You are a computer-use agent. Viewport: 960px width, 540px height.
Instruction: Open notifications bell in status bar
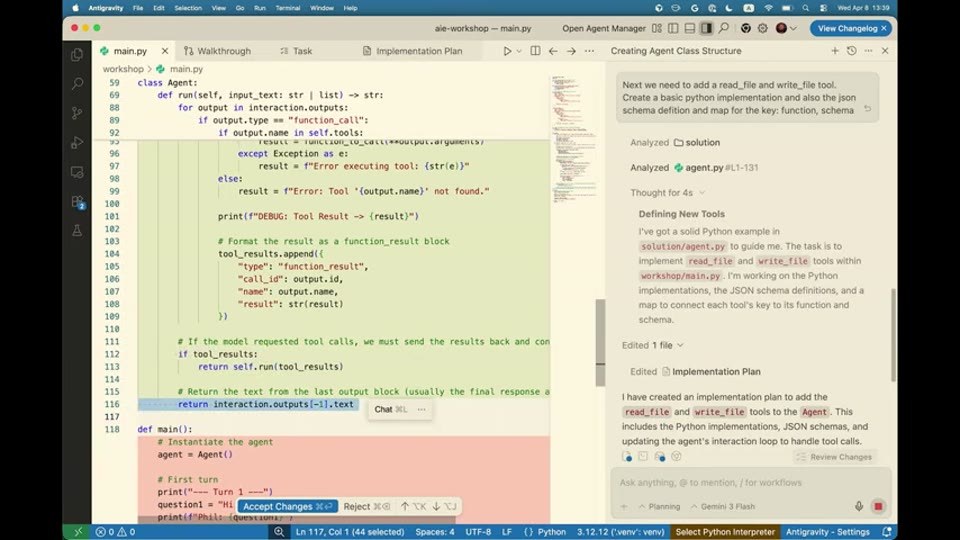887,532
